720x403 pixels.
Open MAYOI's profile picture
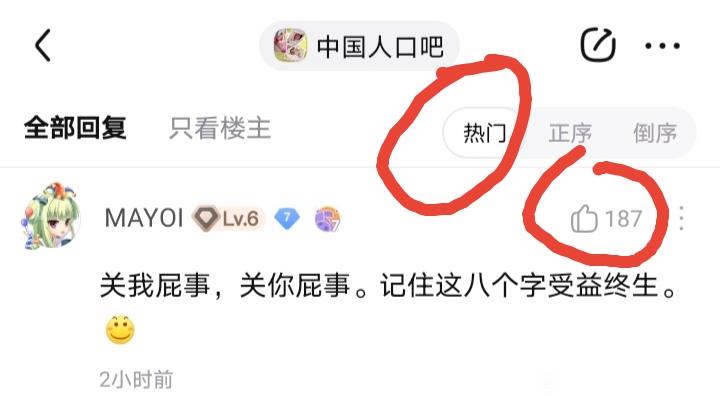(51, 216)
